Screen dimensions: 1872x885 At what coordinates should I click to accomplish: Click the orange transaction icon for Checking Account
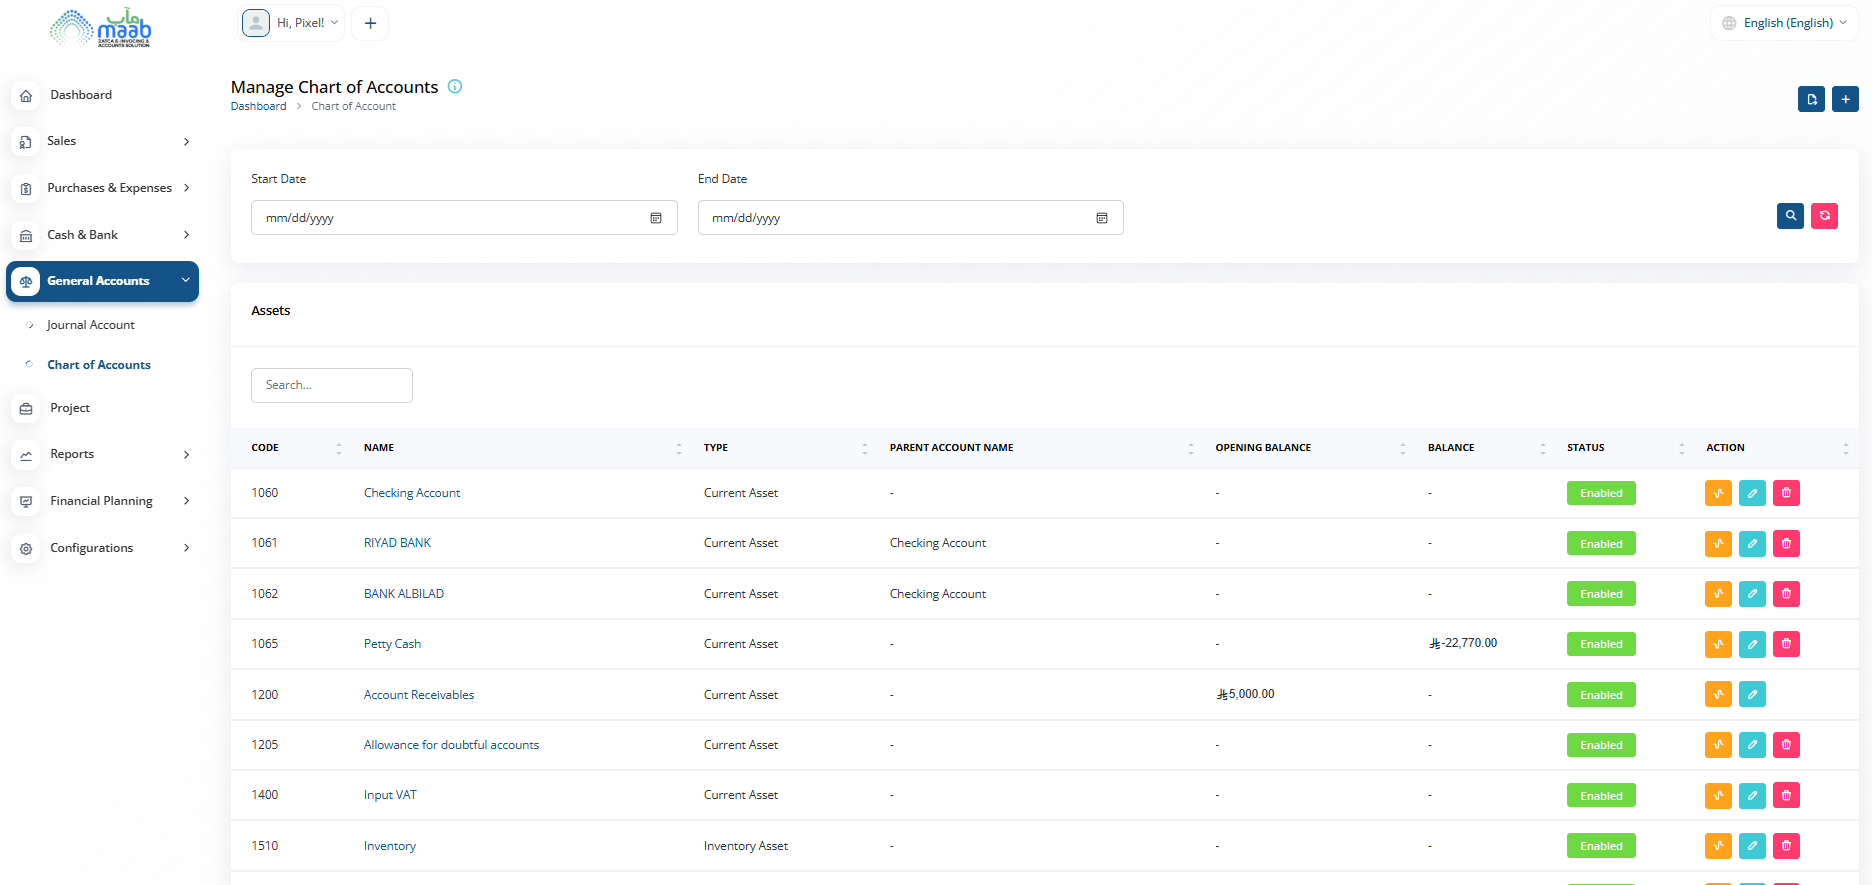[x=1718, y=493]
